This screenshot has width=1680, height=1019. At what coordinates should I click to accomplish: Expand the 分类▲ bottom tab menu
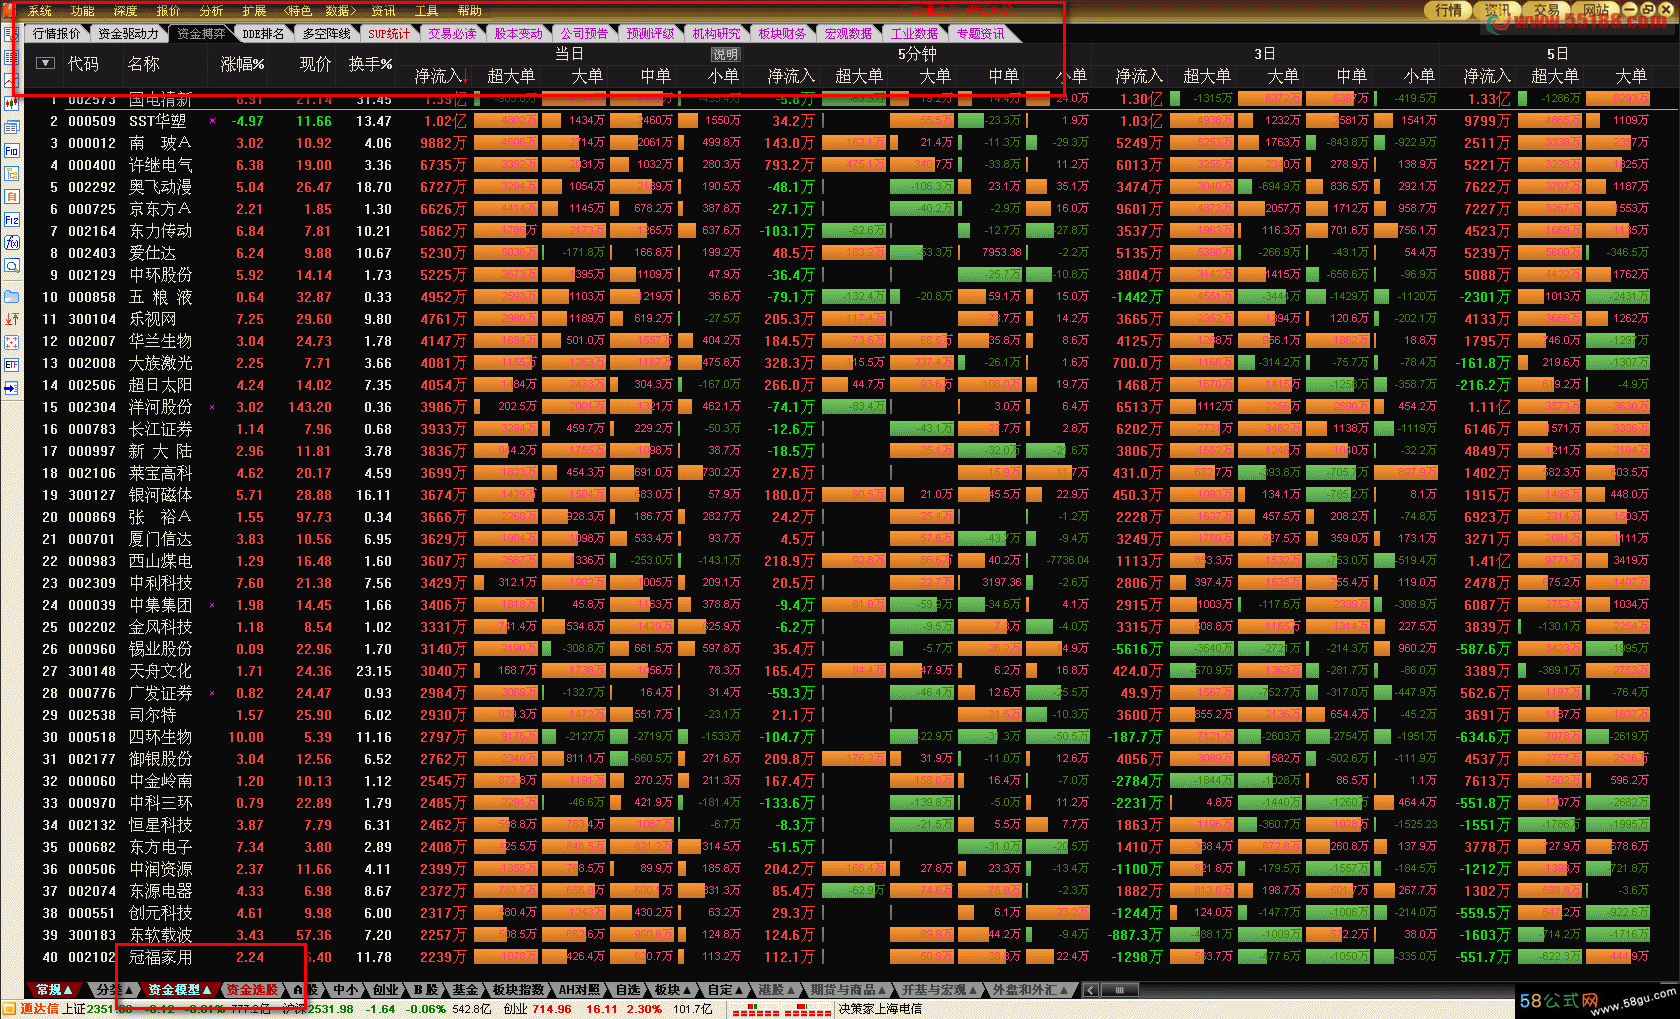(x=112, y=990)
